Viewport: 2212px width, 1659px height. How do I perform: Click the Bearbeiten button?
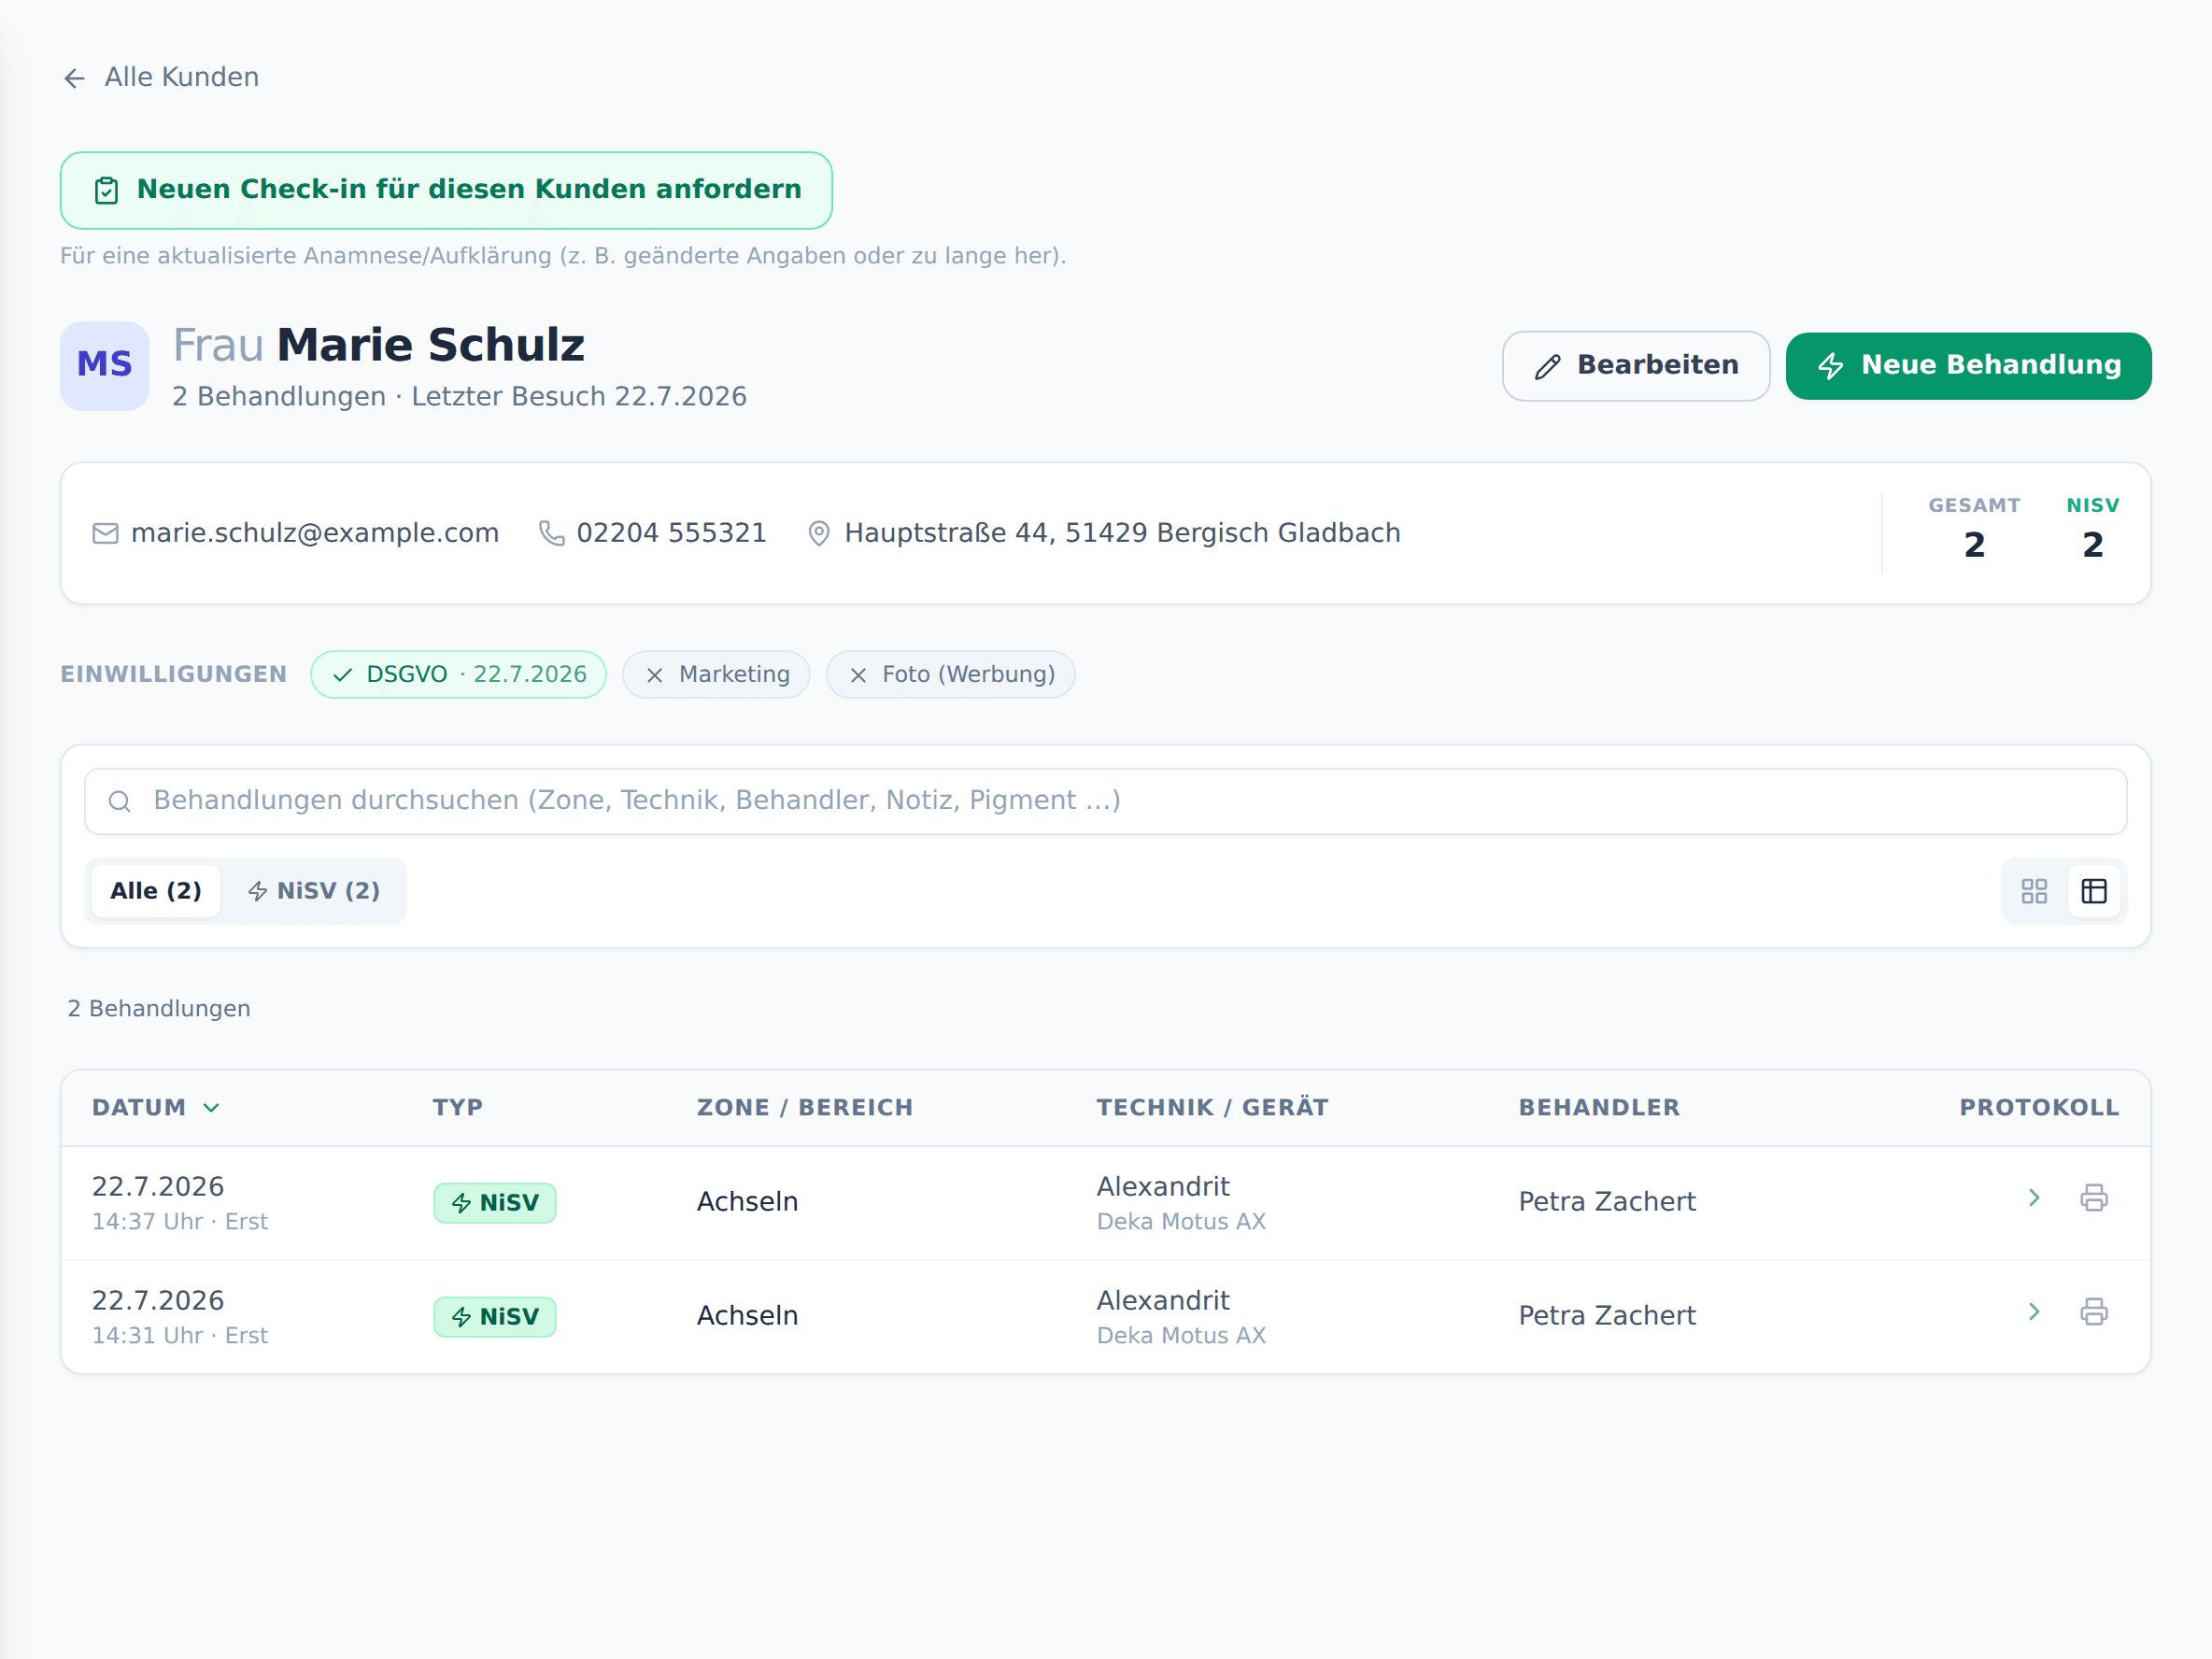coord(1636,366)
